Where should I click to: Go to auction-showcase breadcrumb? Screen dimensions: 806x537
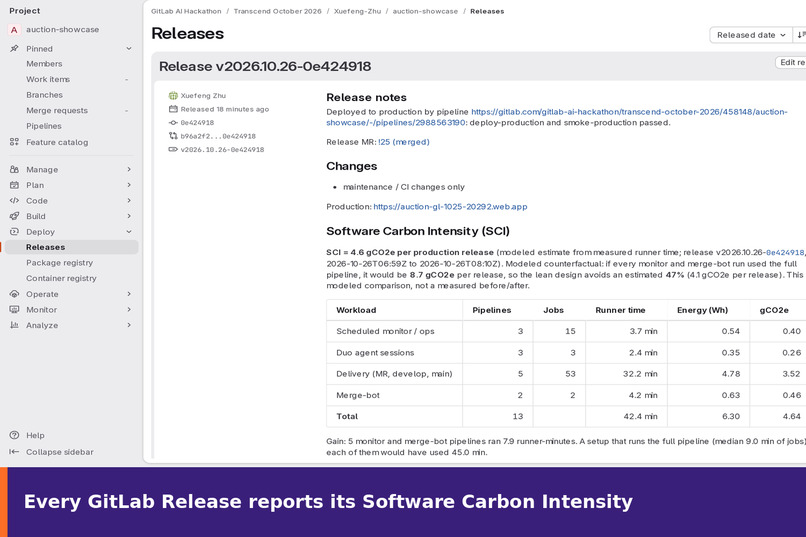point(425,11)
